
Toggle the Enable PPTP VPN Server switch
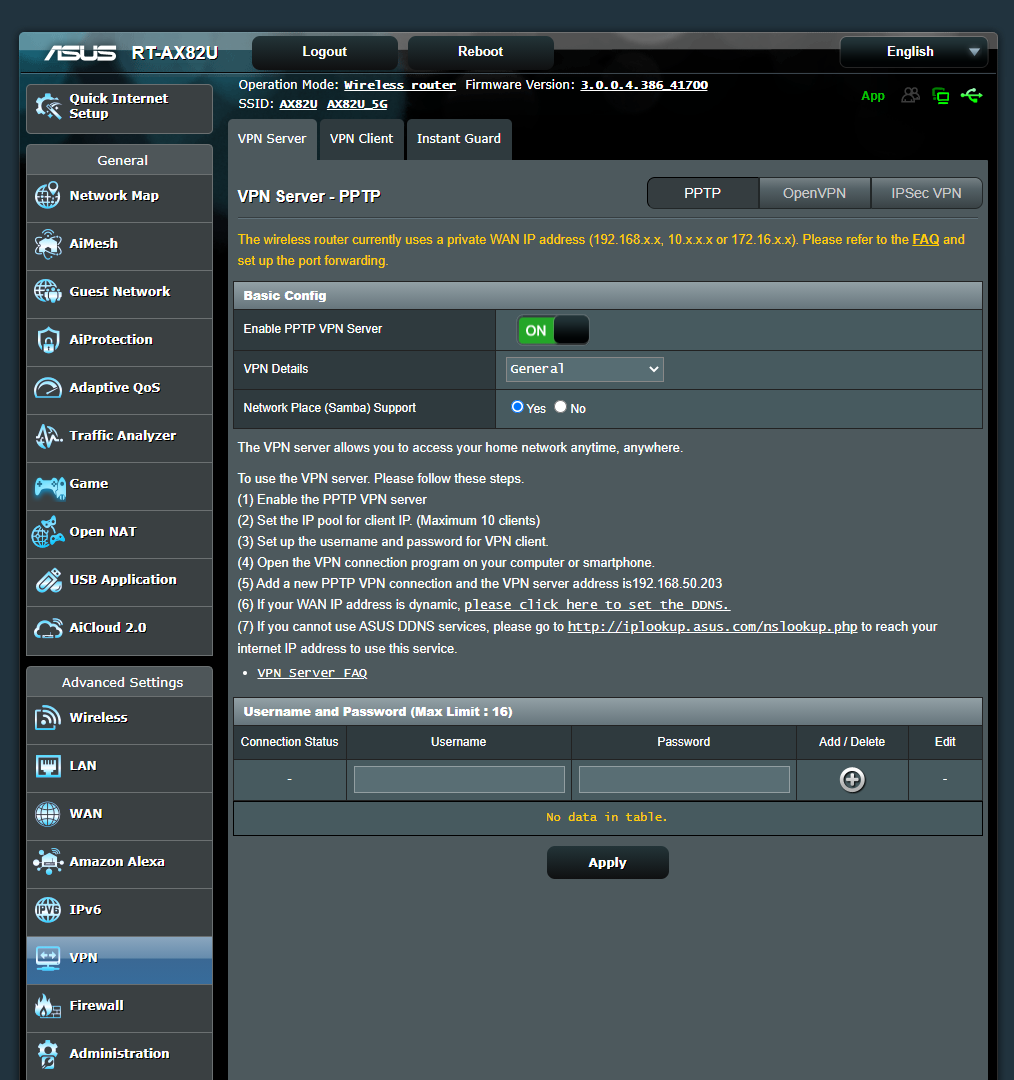tap(552, 331)
